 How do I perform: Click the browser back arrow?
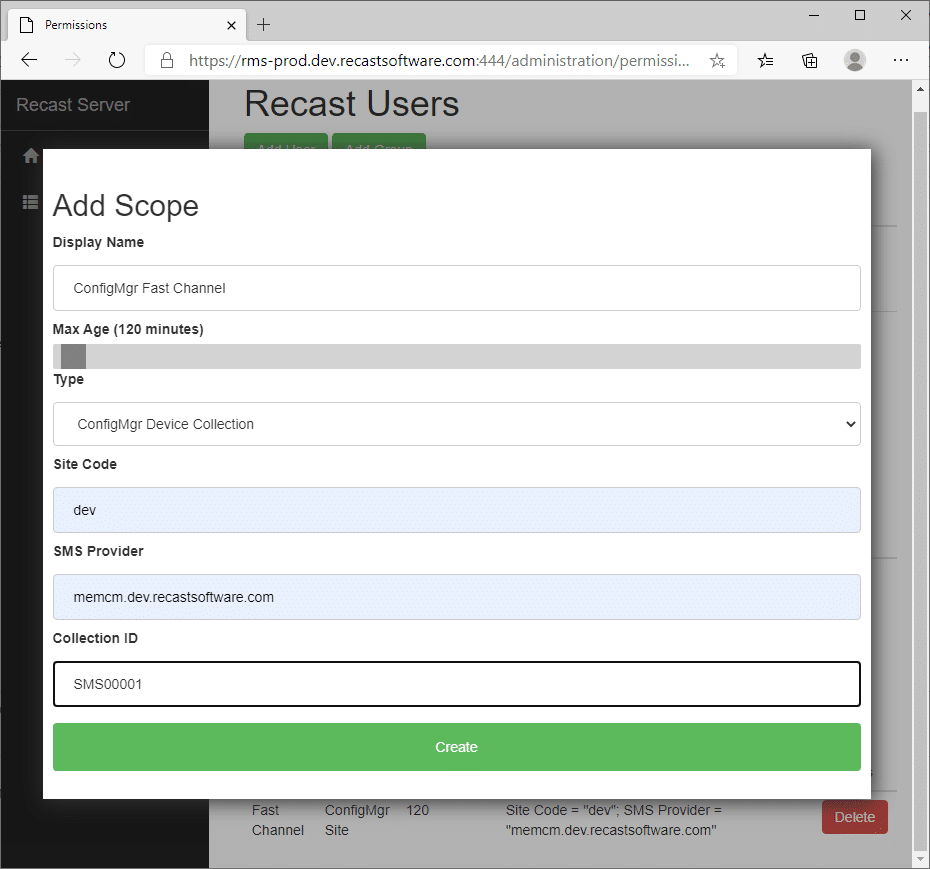(29, 60)
